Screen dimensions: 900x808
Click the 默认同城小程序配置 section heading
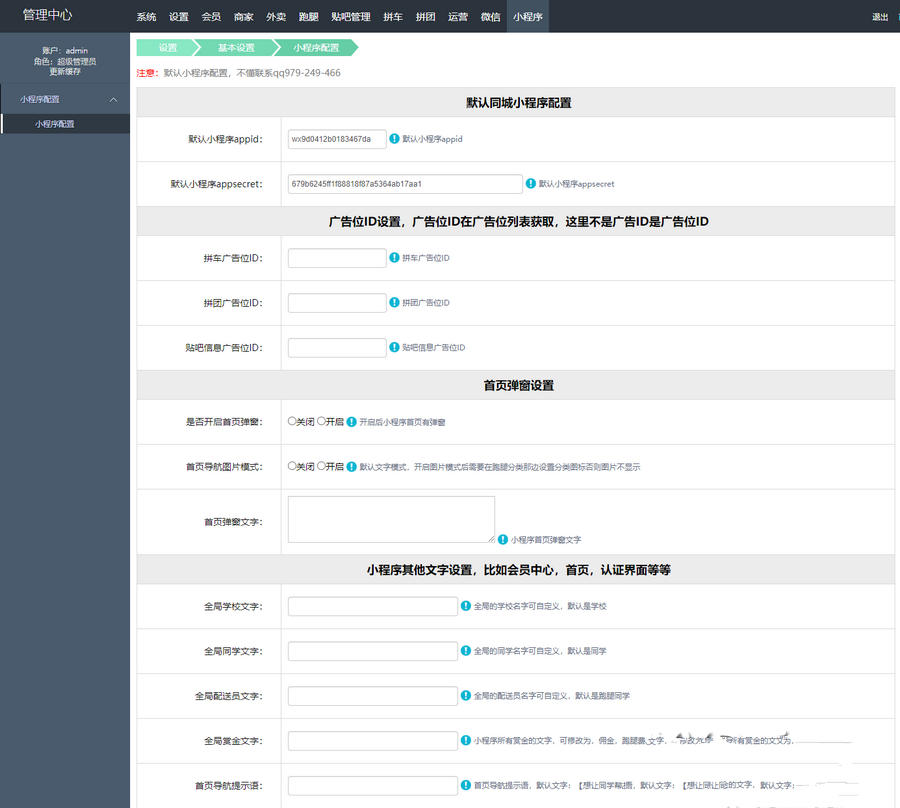point(518,103)
